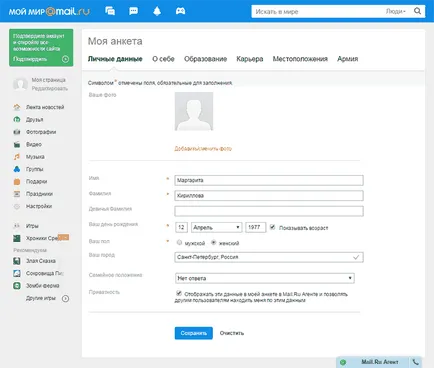Viewport: 434px width, 368px height.
Task: Switch to the Личные данные tab
Action: click(x=115, y=59)
